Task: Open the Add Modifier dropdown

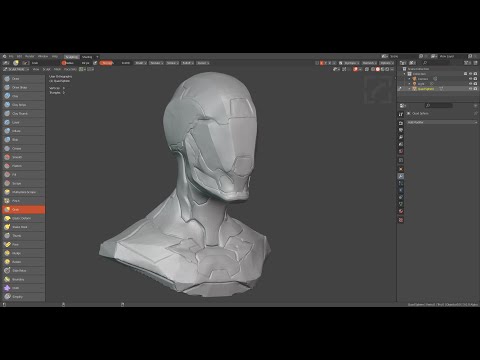Action: (442, 122)
